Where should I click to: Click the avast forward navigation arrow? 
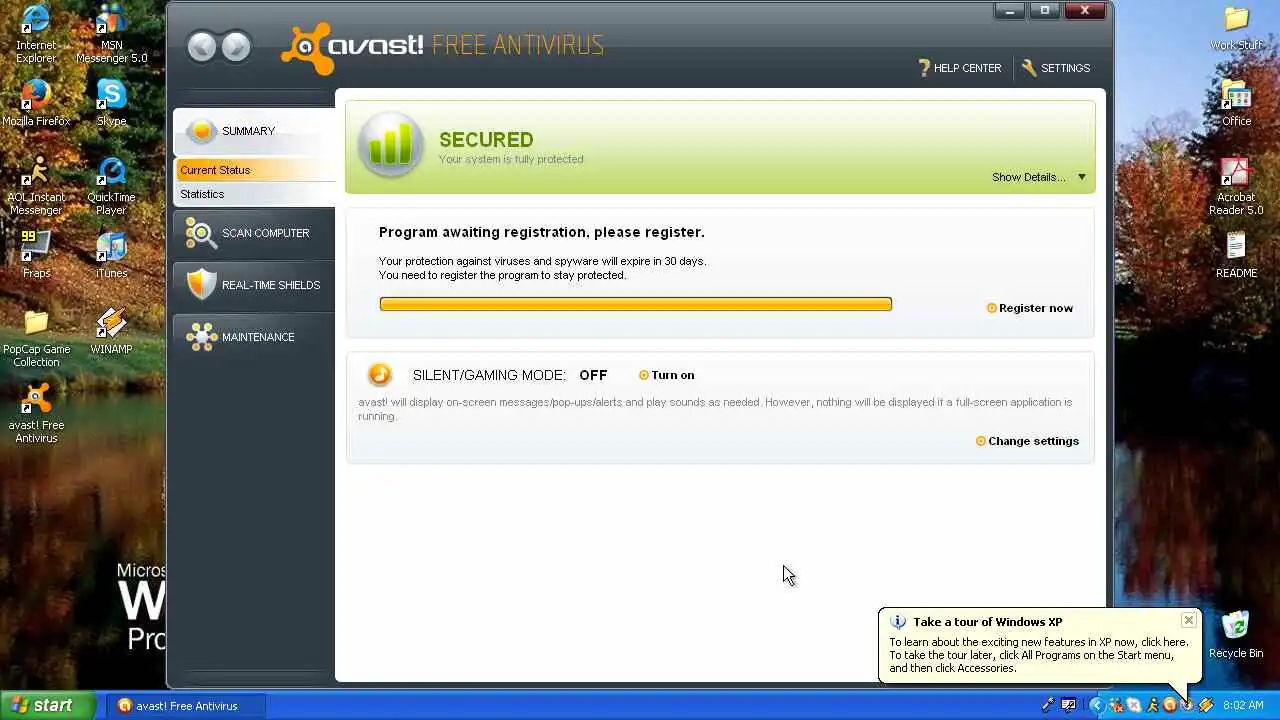[236, 46]
